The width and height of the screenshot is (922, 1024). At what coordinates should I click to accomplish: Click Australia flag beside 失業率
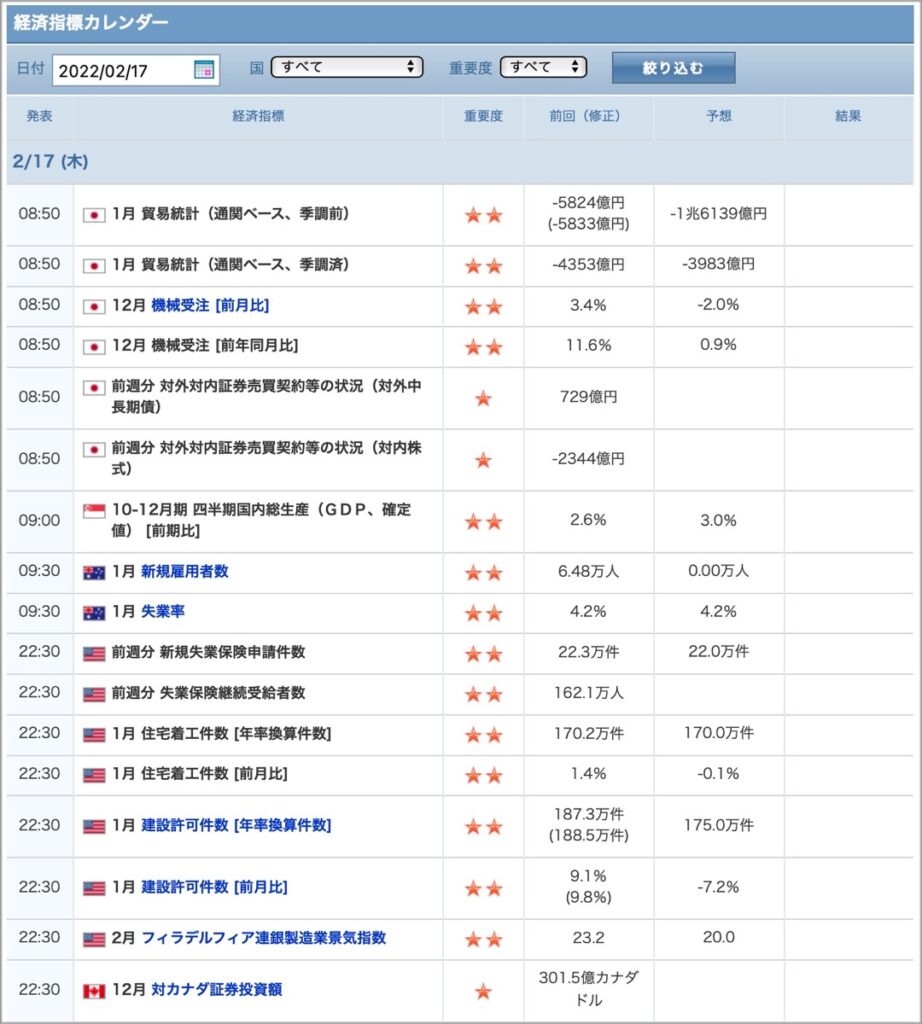(94, 613)
